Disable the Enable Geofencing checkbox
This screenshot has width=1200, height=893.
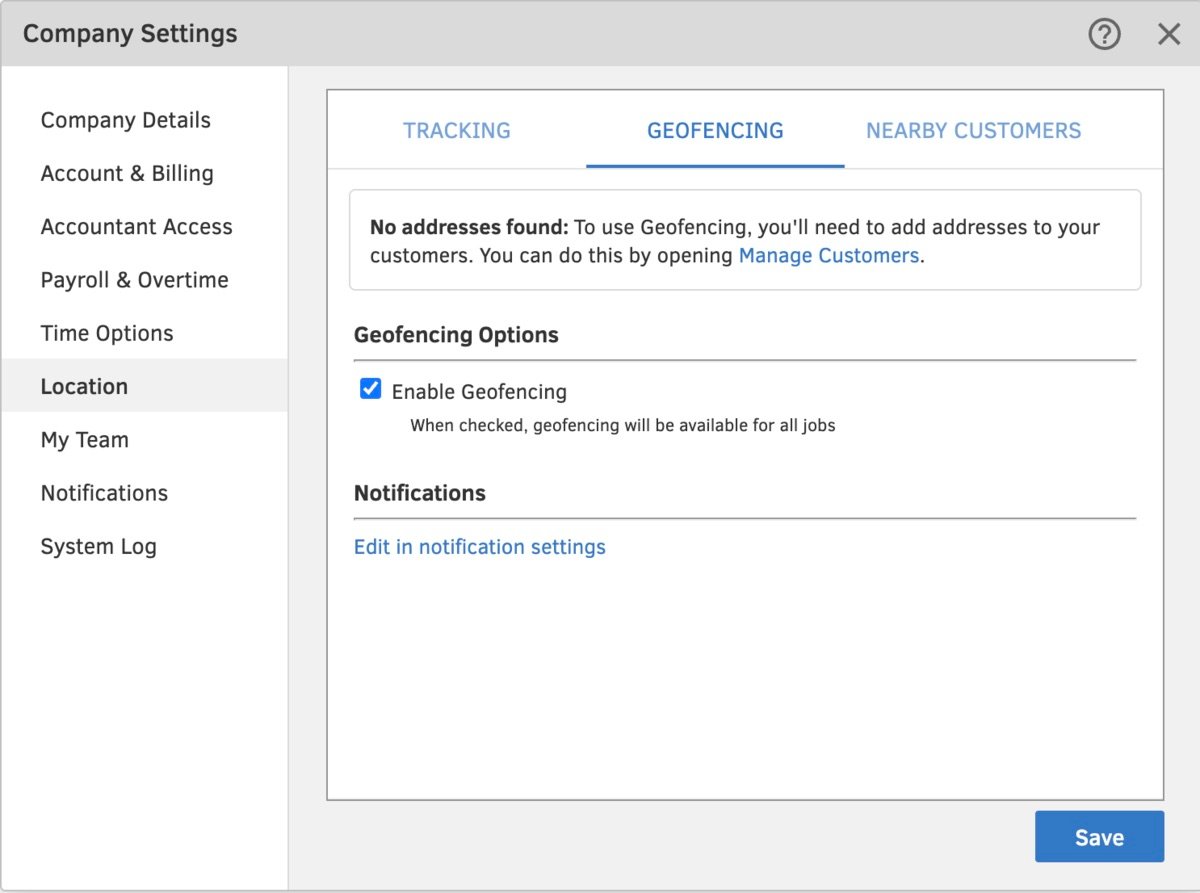coord(370,388)
